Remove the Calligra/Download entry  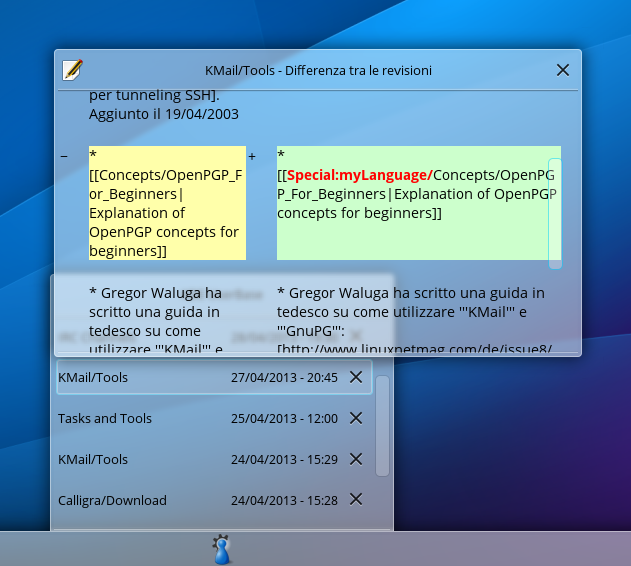(x=356, y=500)
